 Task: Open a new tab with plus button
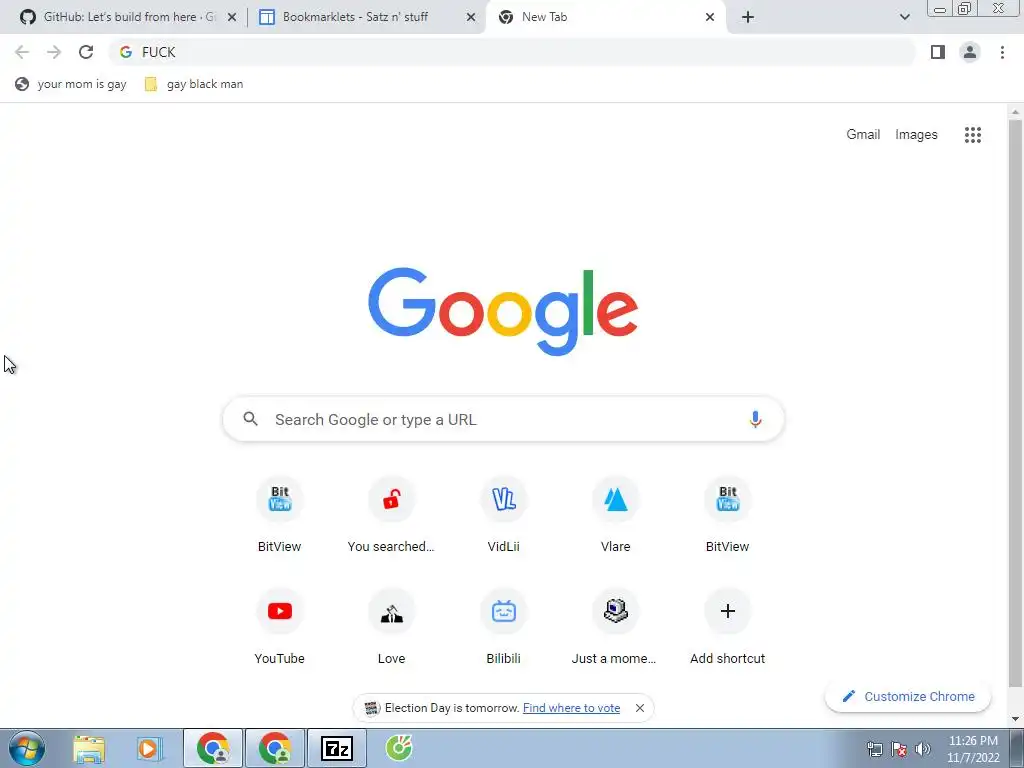[x=748, y=17]
